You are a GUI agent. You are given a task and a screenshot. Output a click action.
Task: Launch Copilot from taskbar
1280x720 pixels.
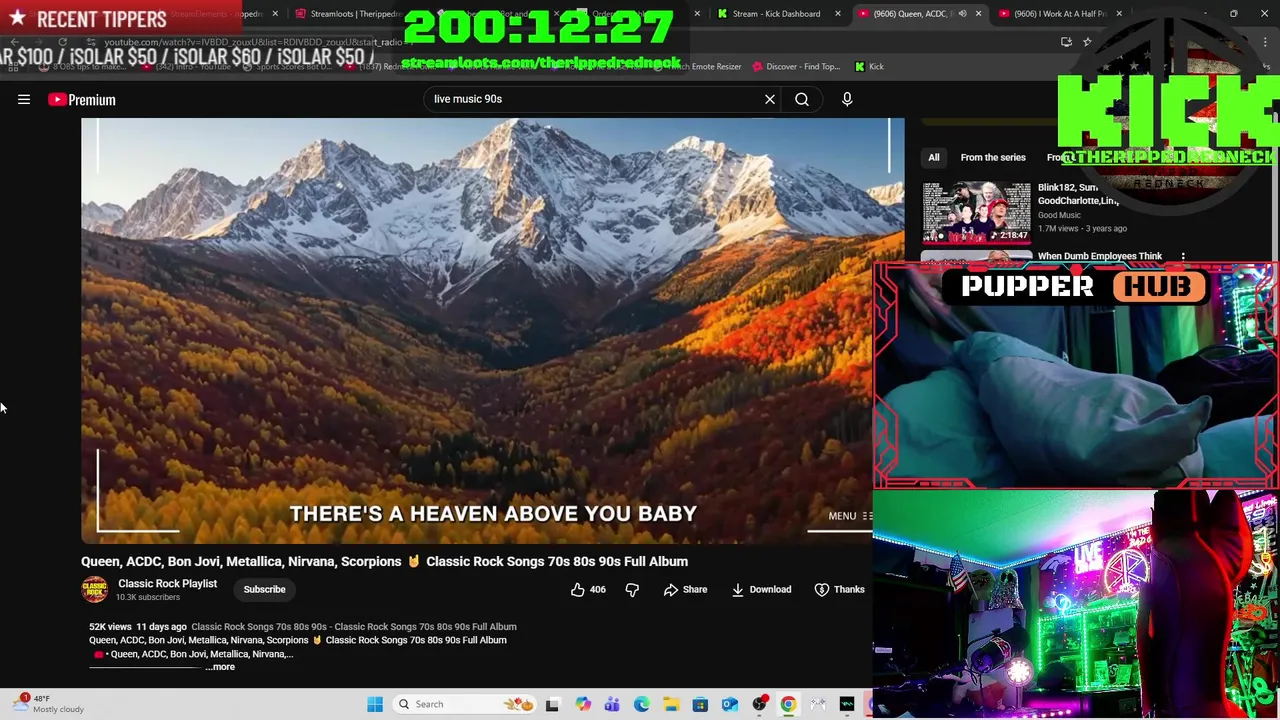click(x=583, y=704)
